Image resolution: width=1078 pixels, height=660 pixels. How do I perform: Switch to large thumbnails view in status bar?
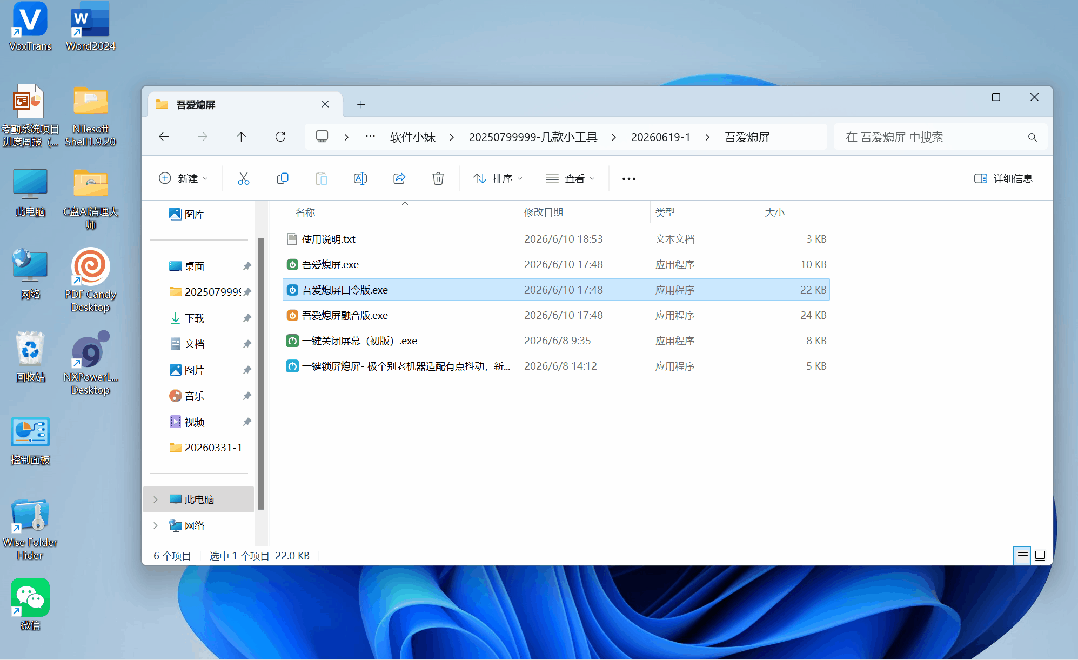pos(1040,556)
